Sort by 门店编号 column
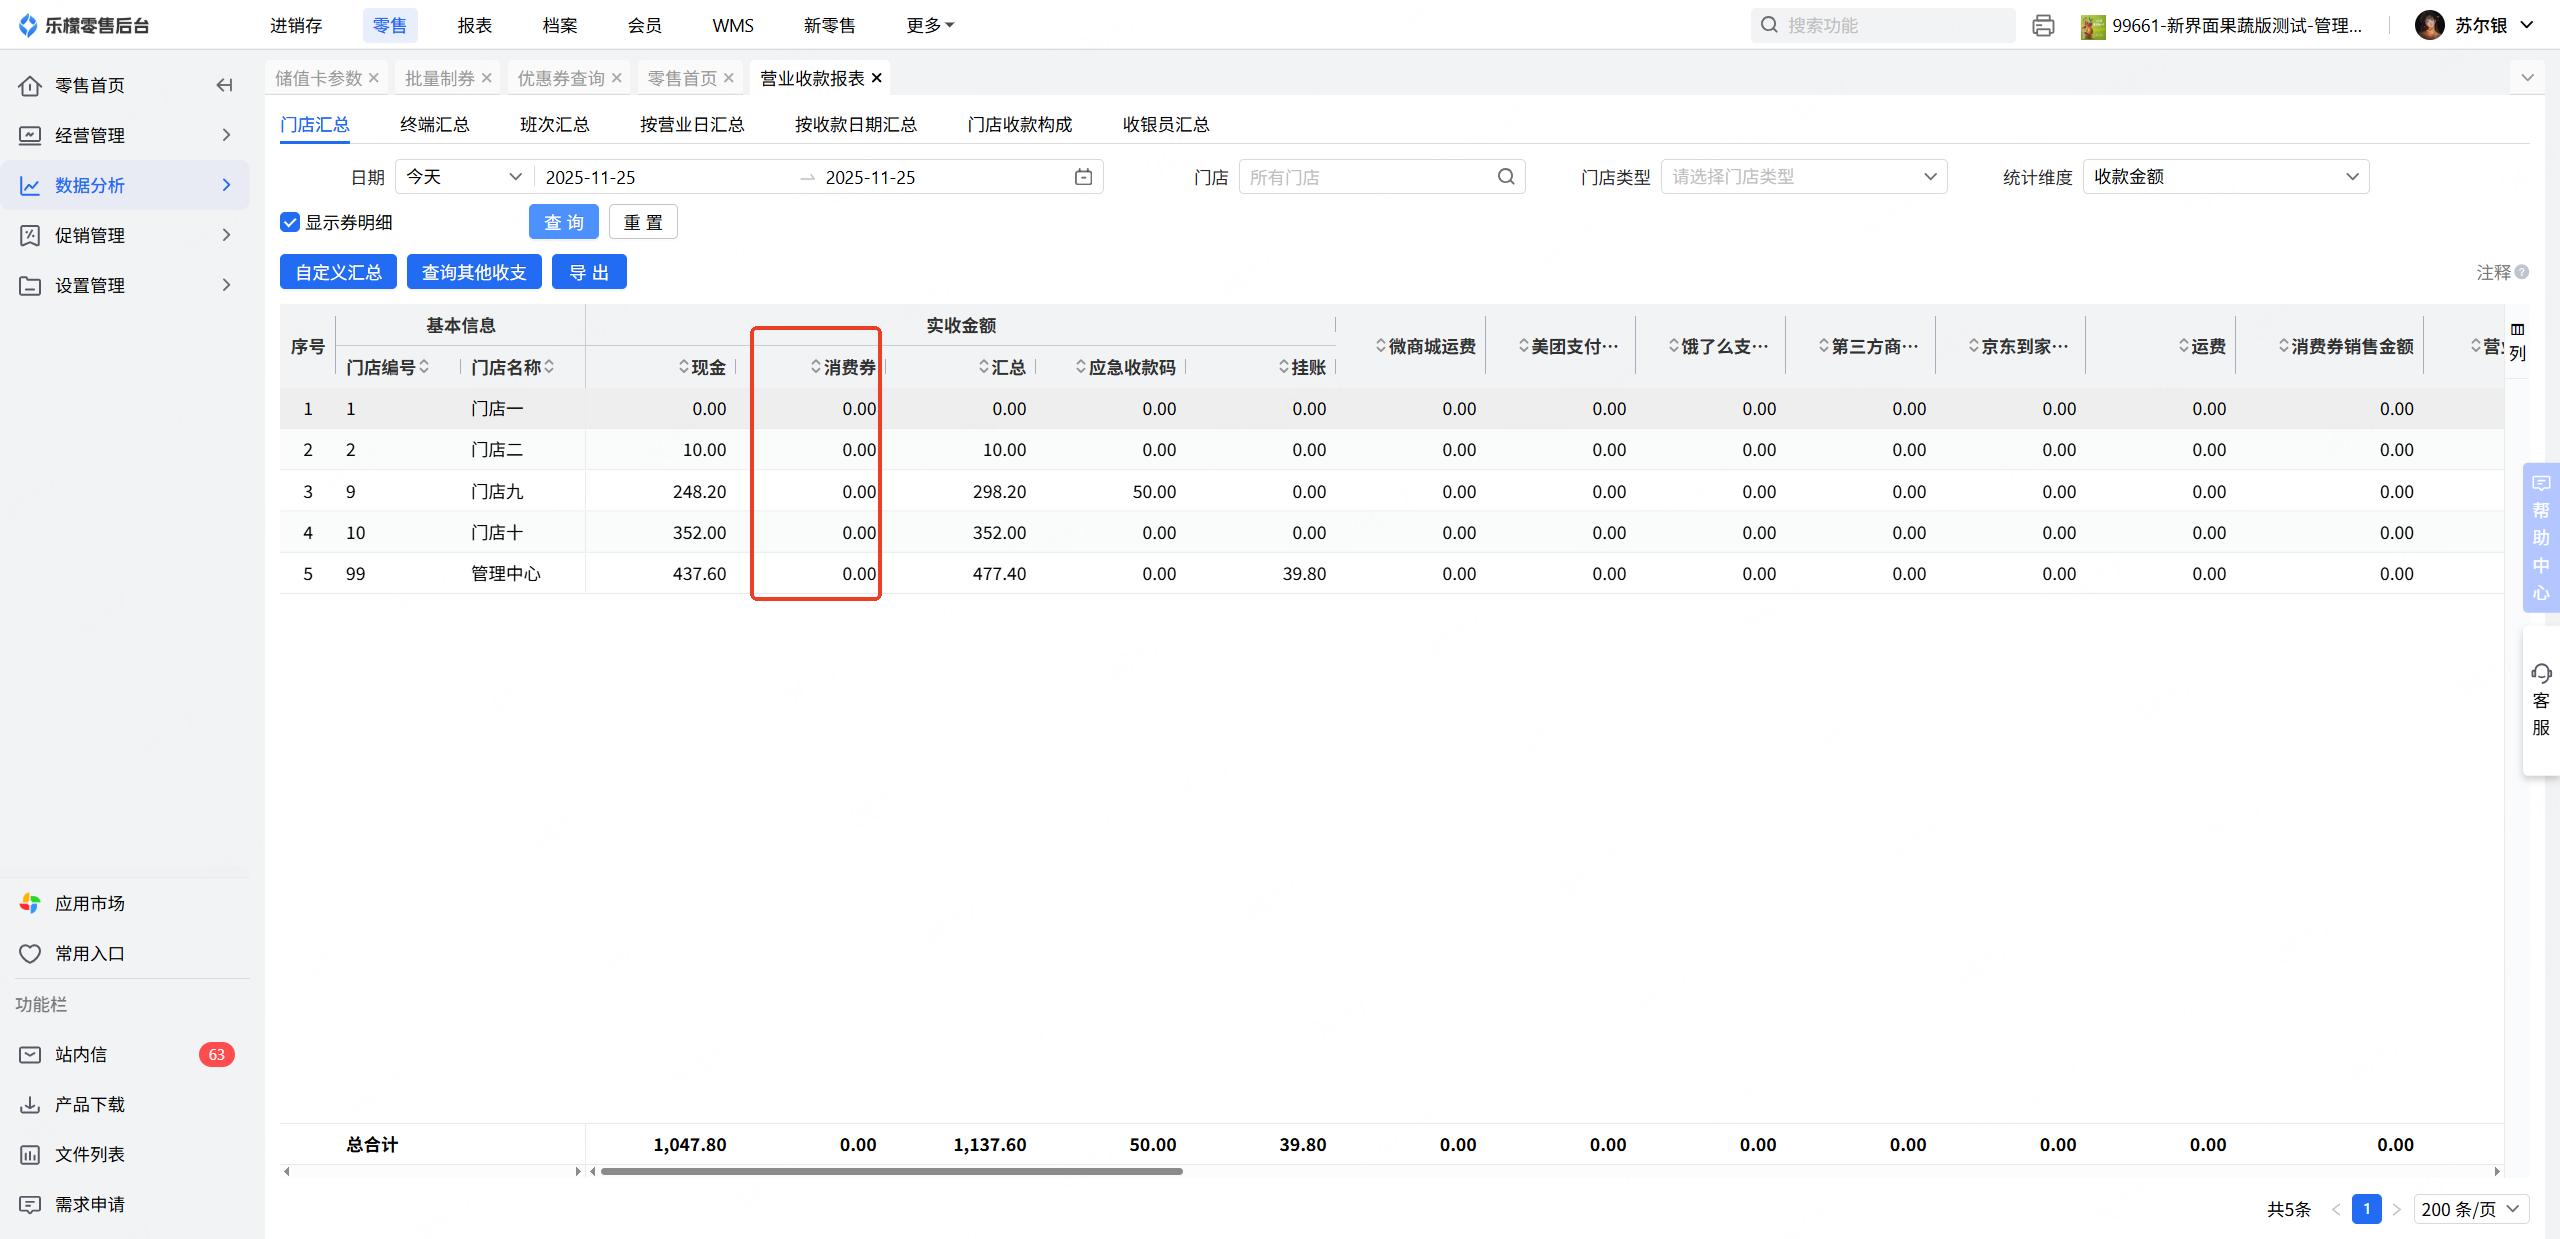2560x1239 pixels. tap(388, 367)
